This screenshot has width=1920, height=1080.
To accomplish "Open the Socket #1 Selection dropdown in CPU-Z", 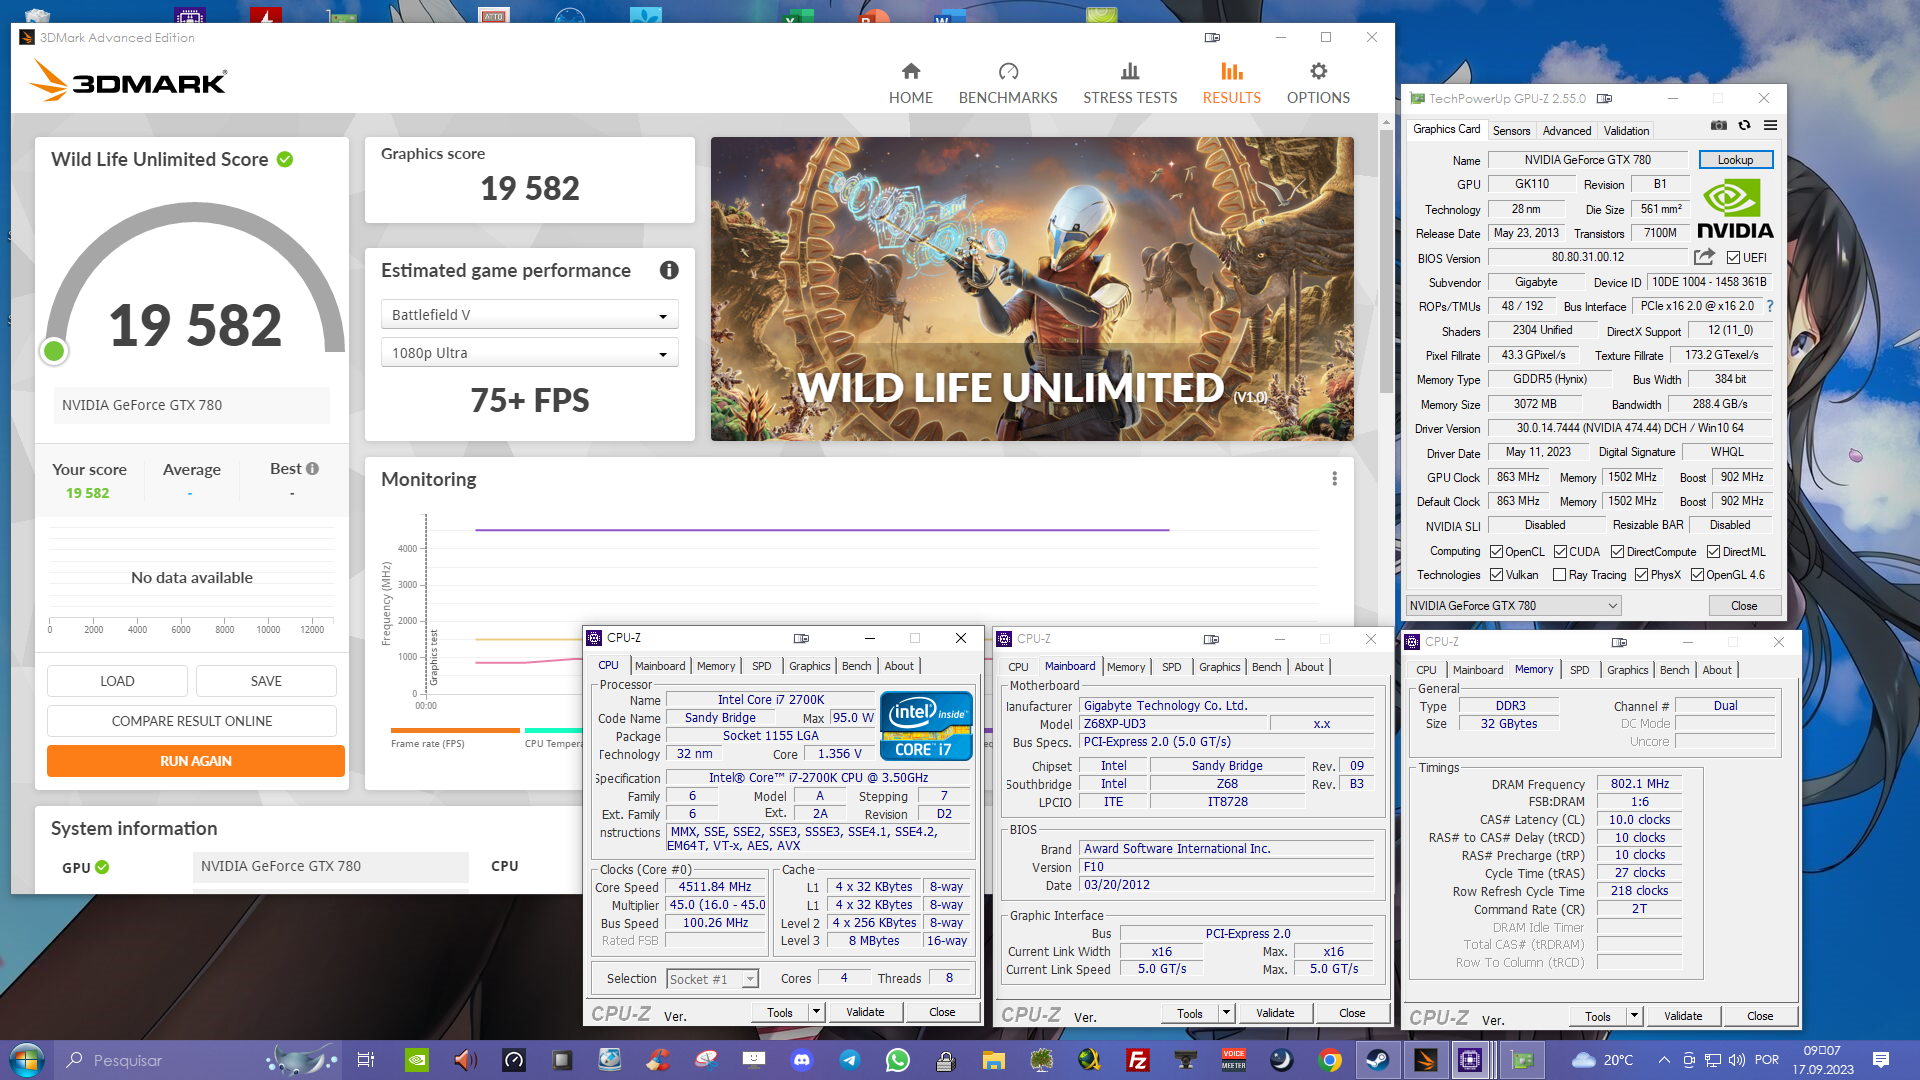I will 712,979.
